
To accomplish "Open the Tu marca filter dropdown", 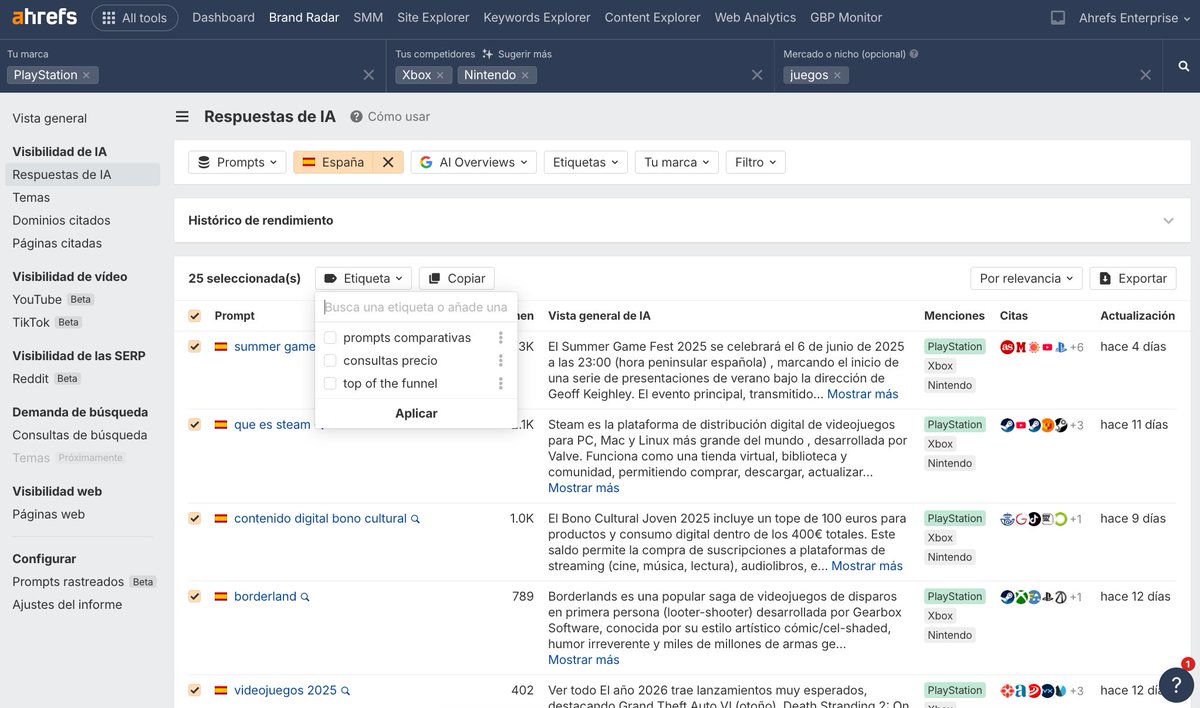I will [x=677, y=162].
